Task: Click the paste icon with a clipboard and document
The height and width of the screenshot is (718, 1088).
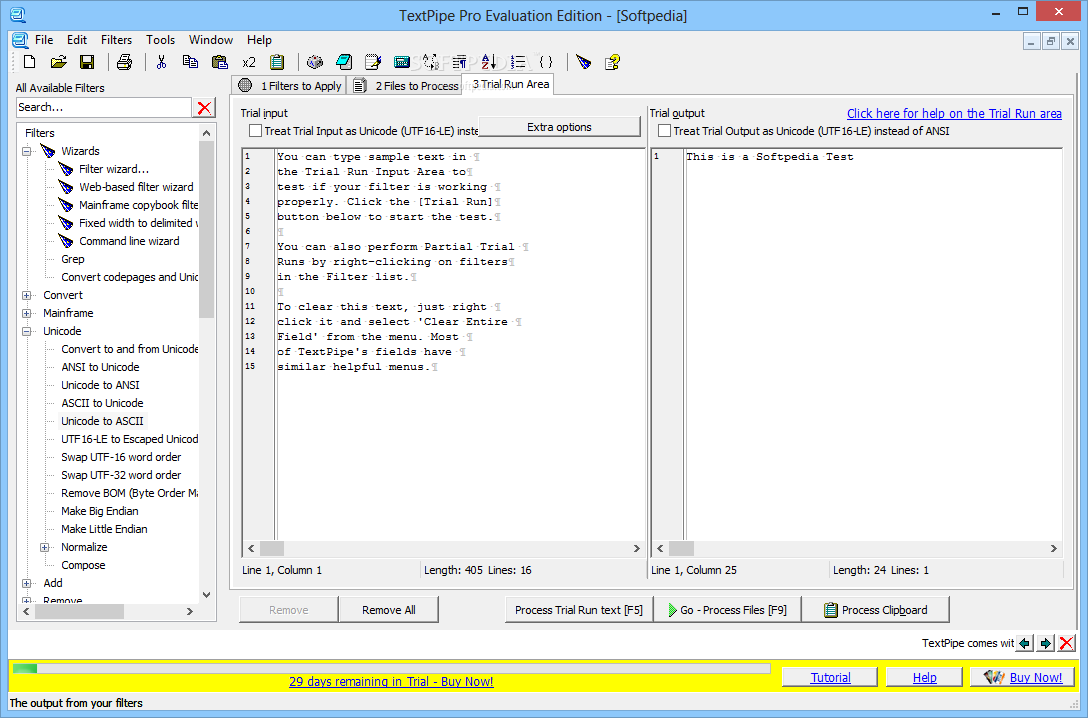Action: coord(220,62)
